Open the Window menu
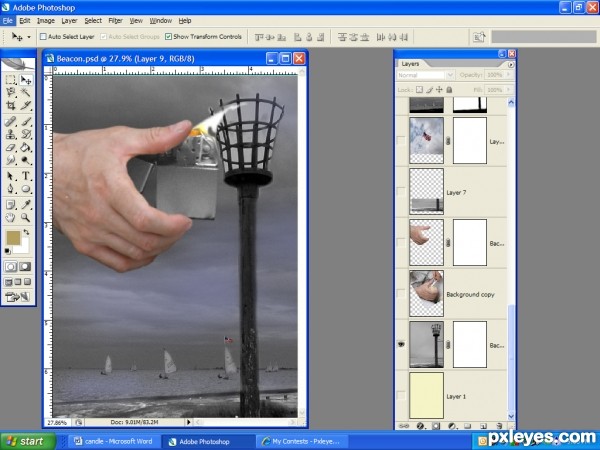 coord(161,21)
